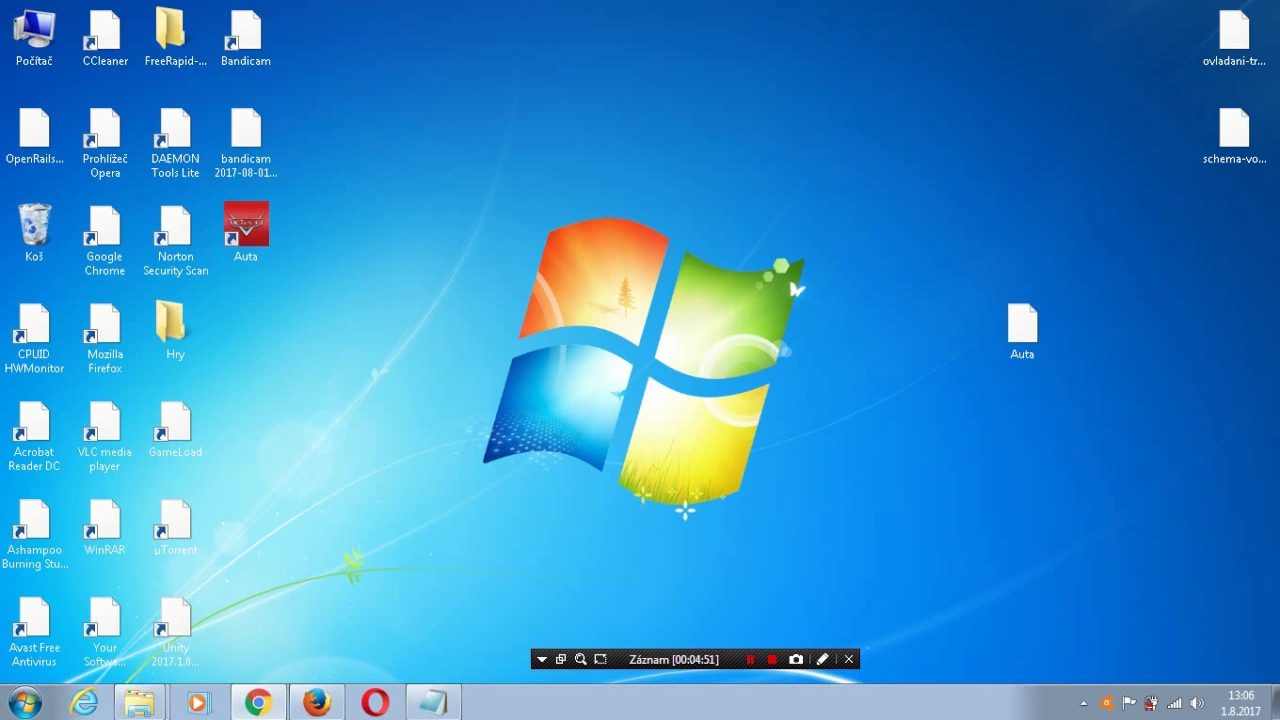Select the Avast Free Antivirus shortcut
The image size is (1280, 720).
point(34,633)
